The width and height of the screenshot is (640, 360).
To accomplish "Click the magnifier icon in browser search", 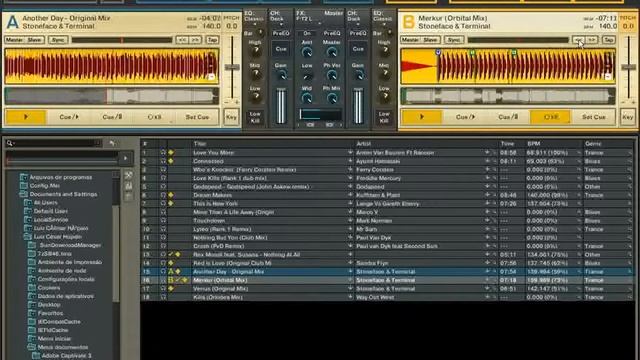I will [10, 143].
